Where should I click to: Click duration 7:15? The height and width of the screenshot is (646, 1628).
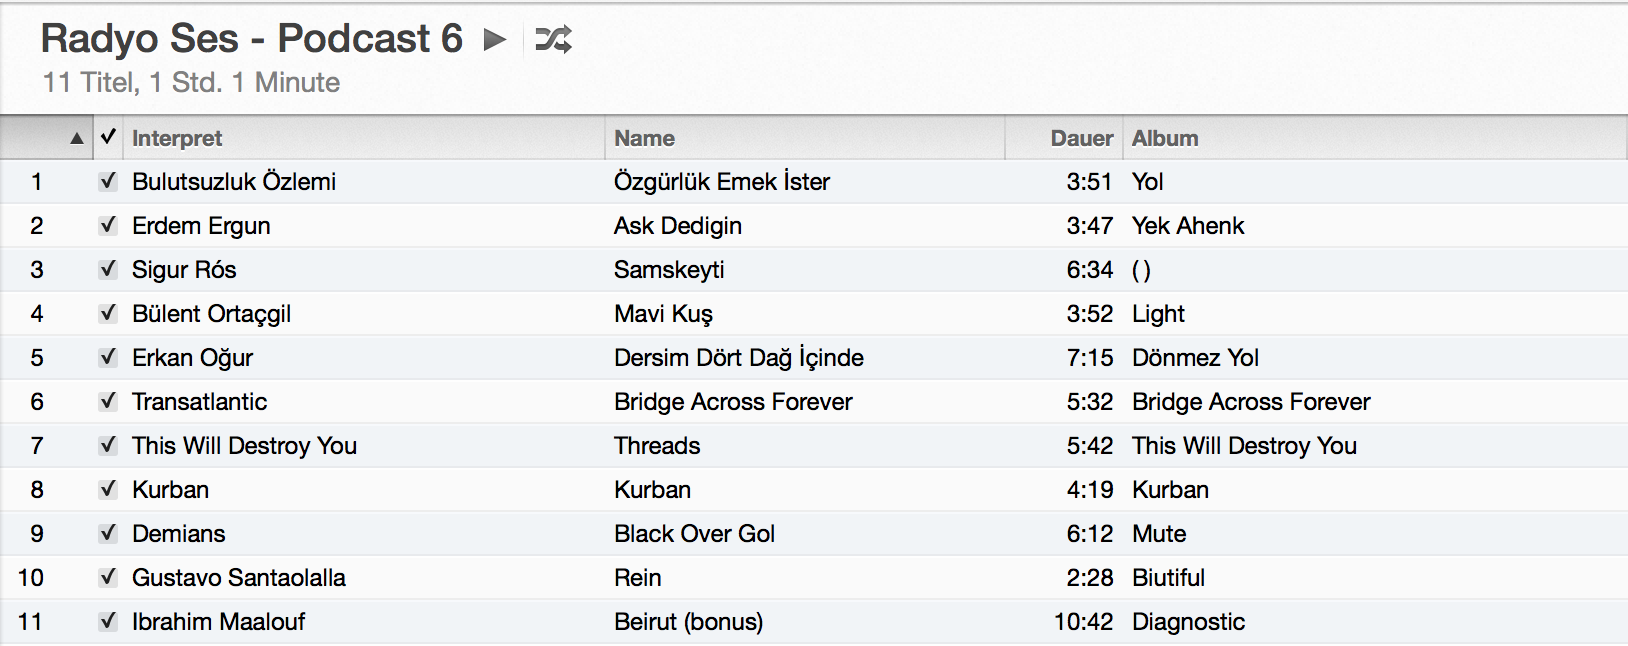(x=1089, y=358)
